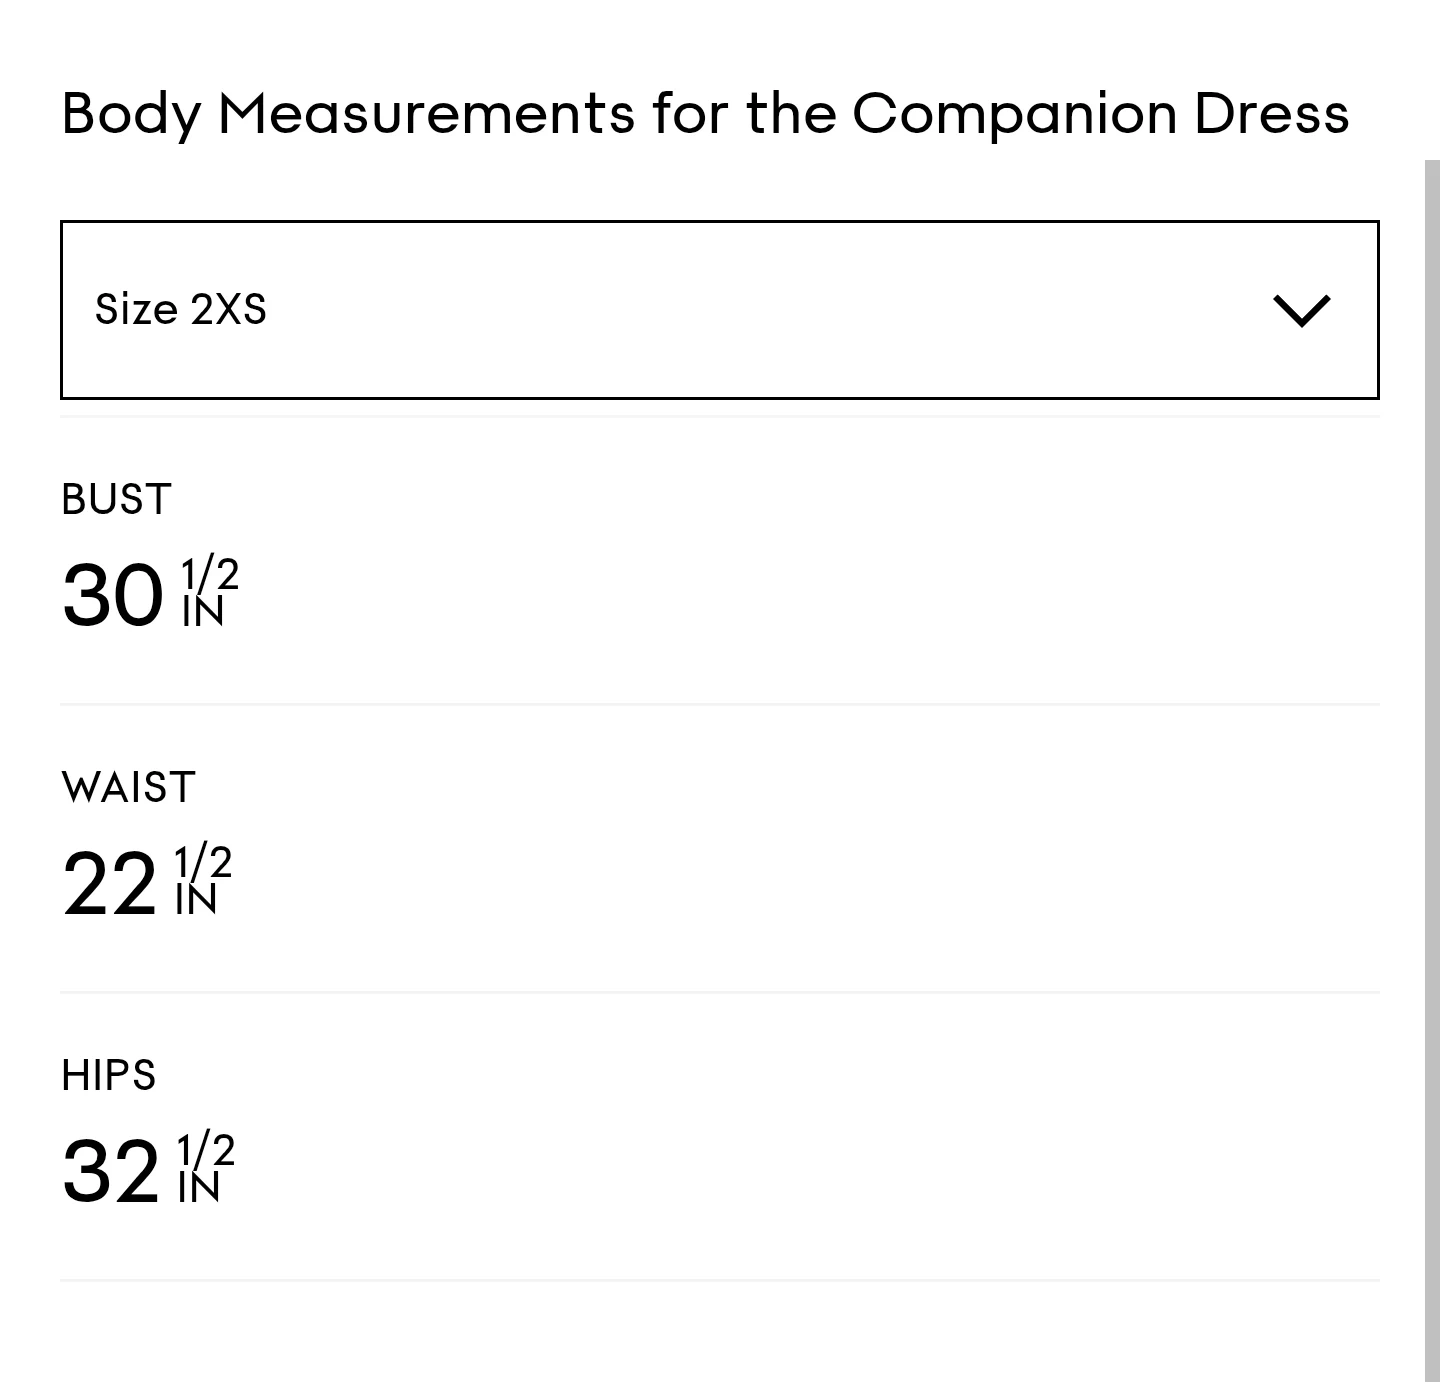Viewport: 1440px width, 1384px height.
Task: Click the 1/2 fraction beside bust 30
Action: [x=210, y=574]
